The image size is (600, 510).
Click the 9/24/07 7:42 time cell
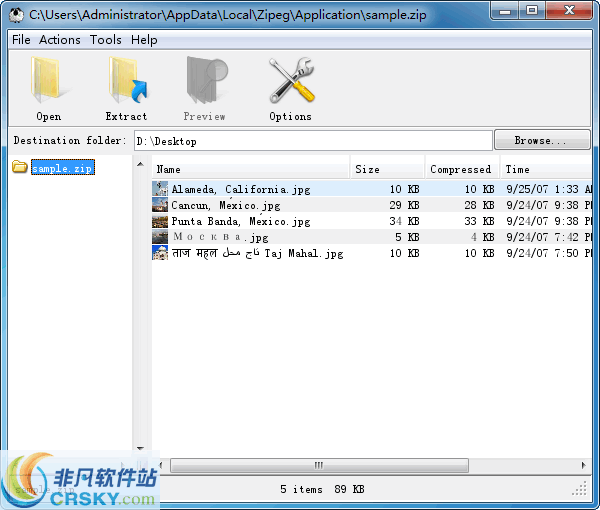[x=549, y=237]
